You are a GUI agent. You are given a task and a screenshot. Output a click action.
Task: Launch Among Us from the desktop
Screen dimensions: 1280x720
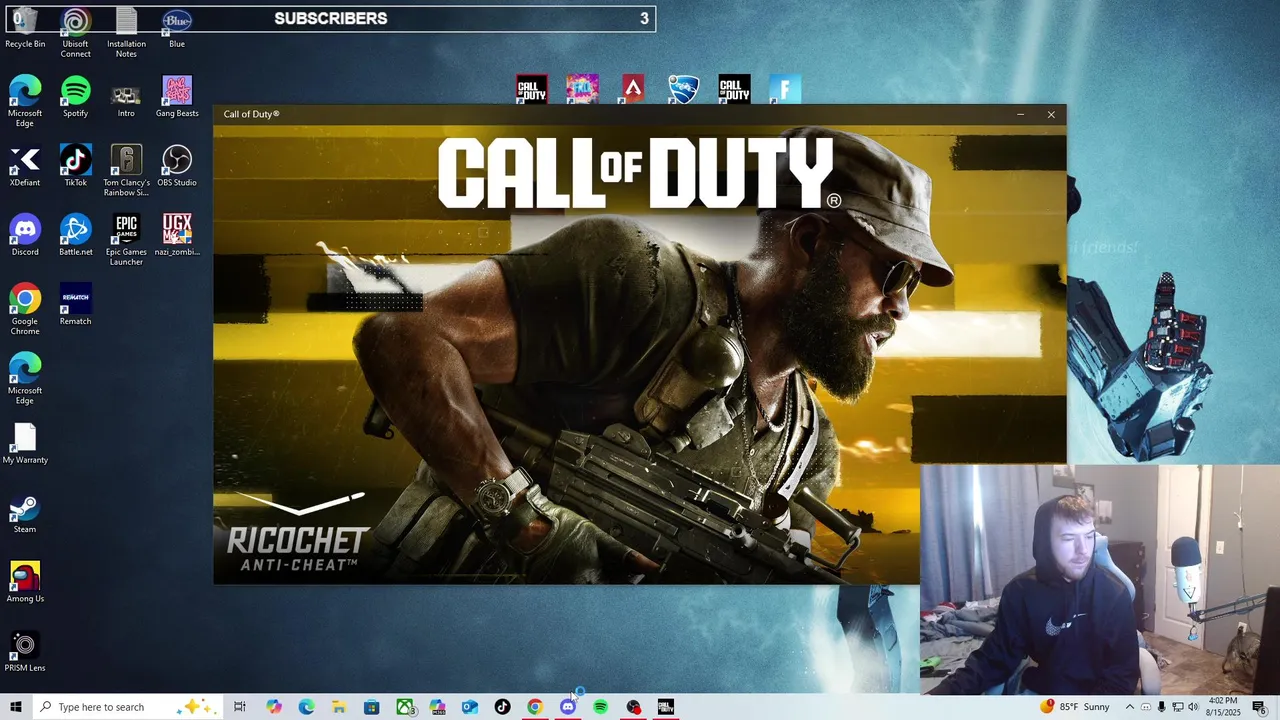click(x=25, y=581)
